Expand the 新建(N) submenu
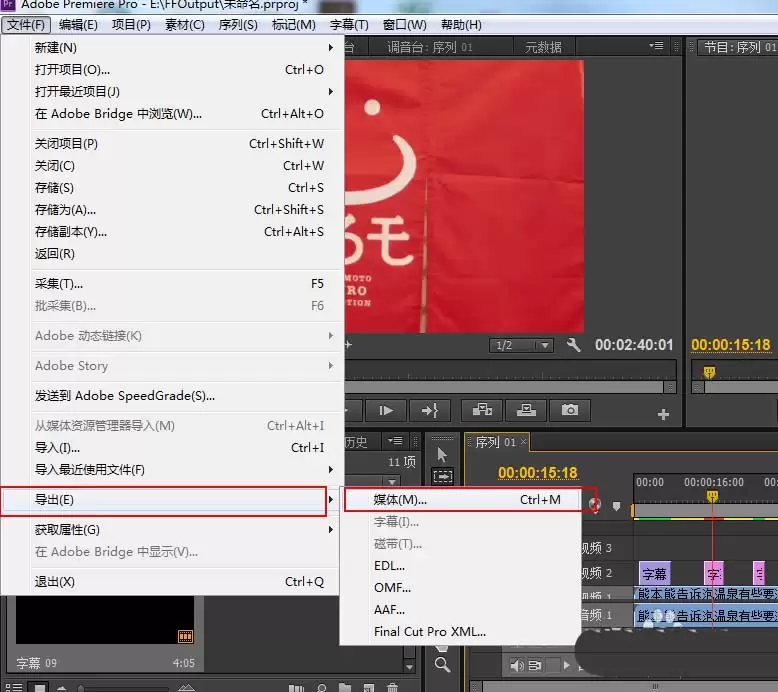778x692 pixels. point(184,48)
